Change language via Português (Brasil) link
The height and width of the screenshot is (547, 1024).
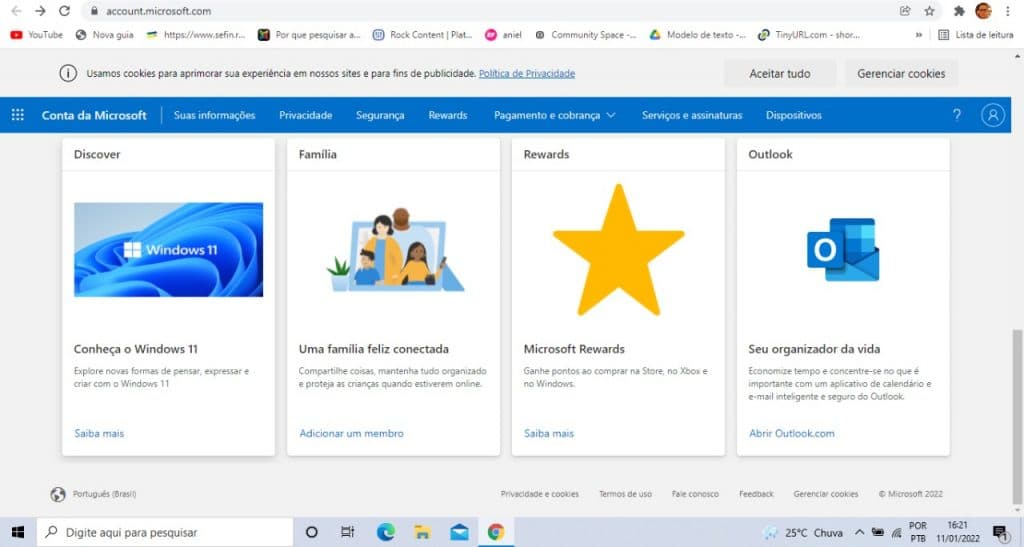point(104,494)
